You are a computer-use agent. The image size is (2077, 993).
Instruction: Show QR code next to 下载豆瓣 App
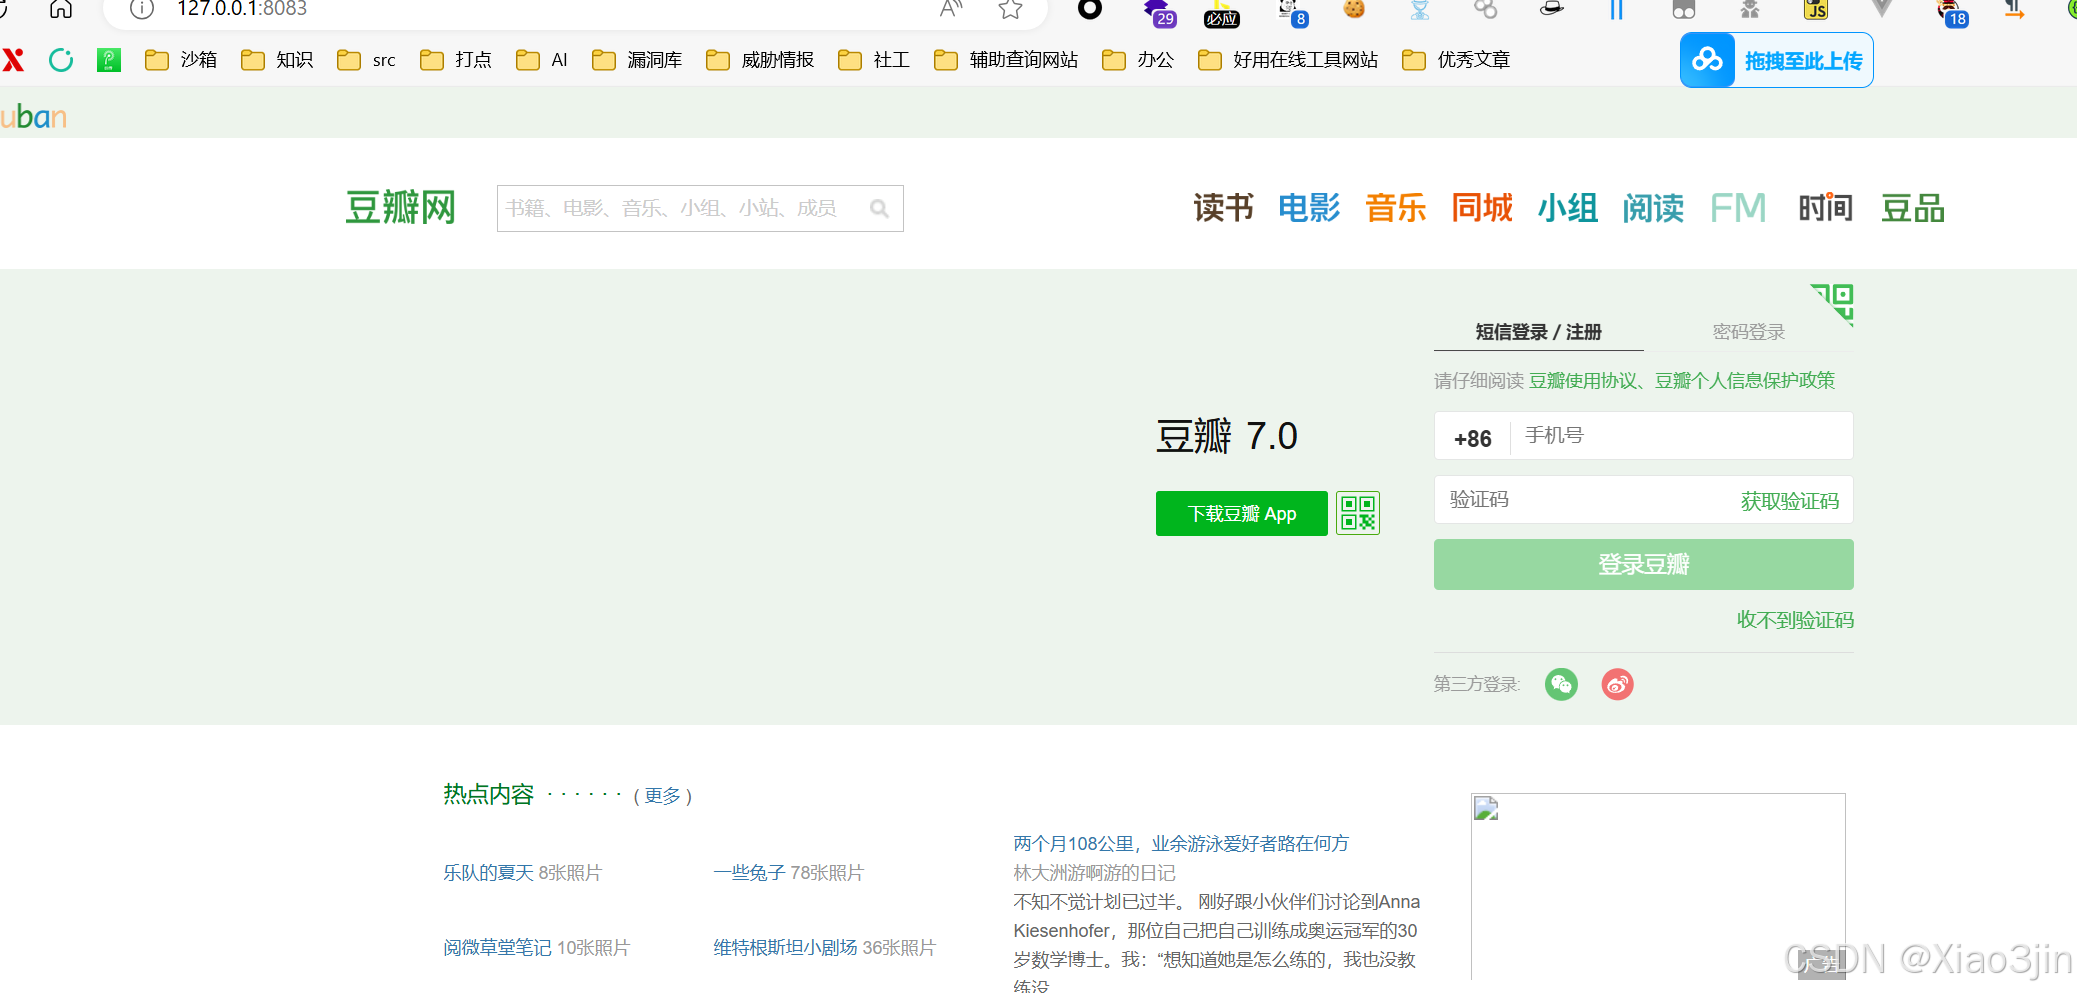tap(1358, 513)
